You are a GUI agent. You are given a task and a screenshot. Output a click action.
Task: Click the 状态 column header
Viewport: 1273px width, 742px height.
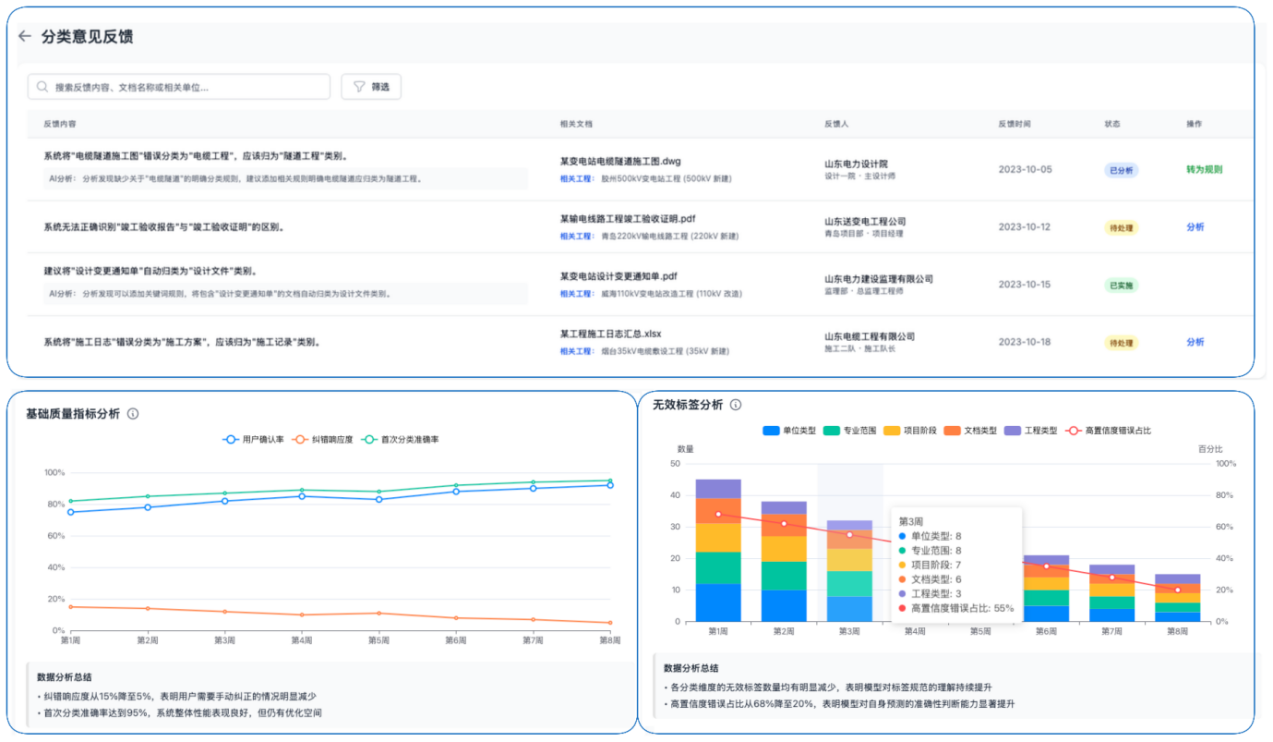click(1112, 124)
